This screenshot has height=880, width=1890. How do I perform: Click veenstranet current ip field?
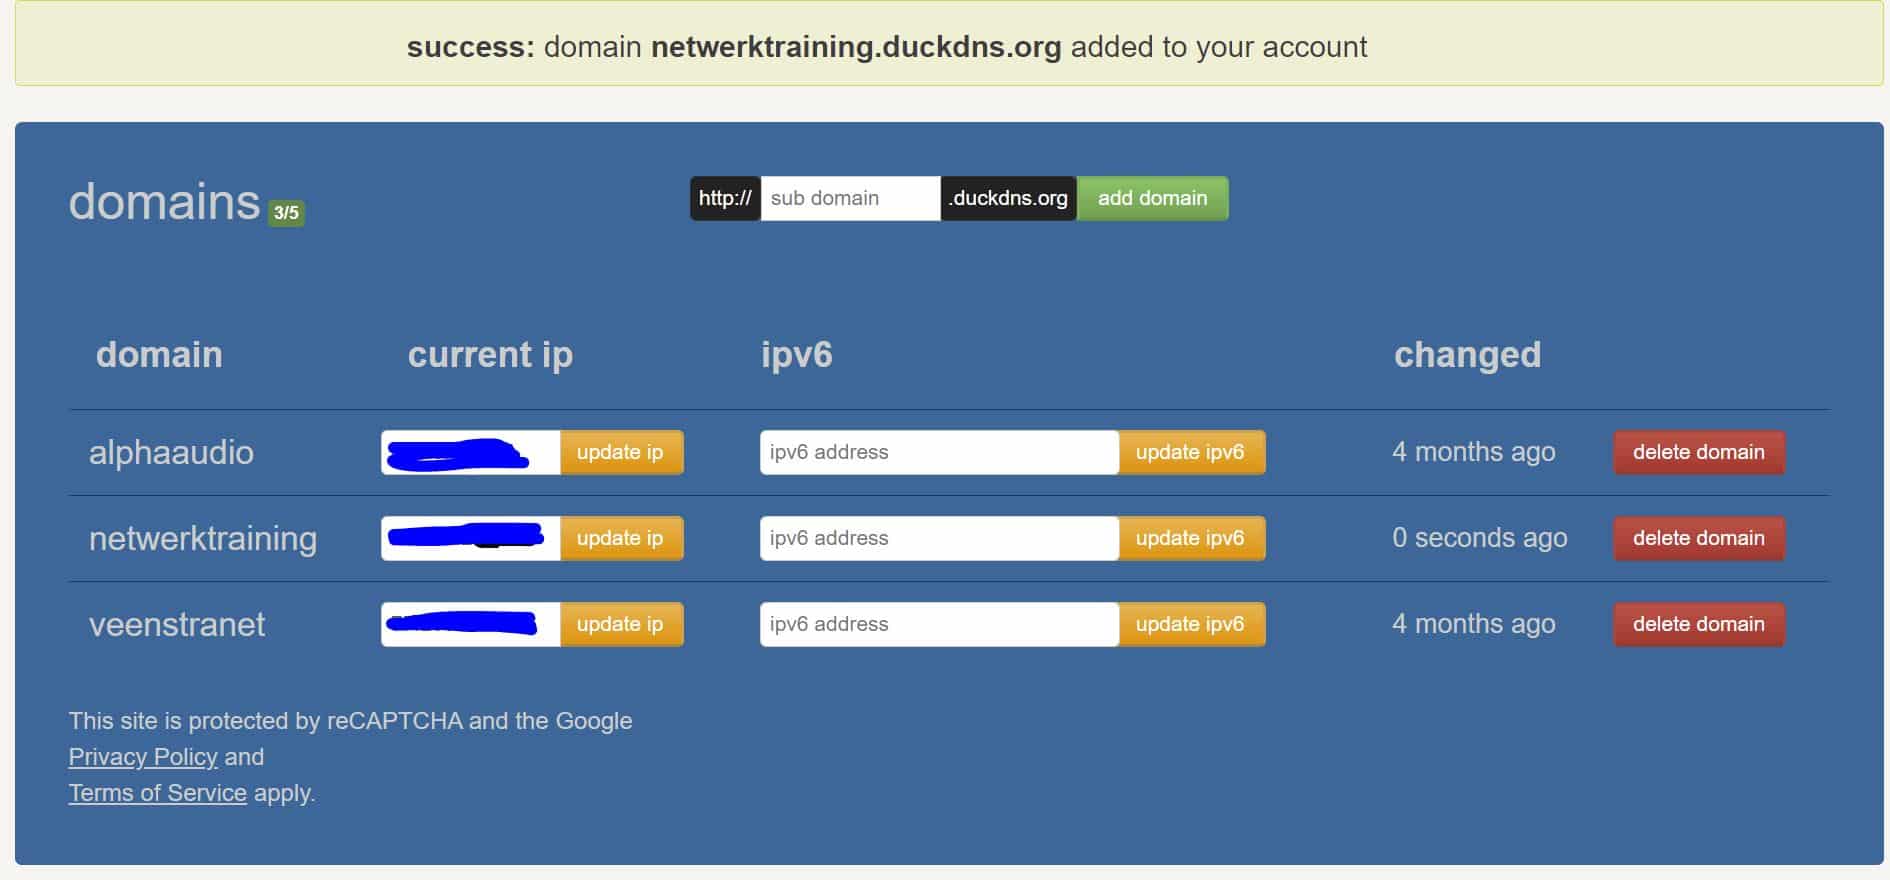point(470,624)
